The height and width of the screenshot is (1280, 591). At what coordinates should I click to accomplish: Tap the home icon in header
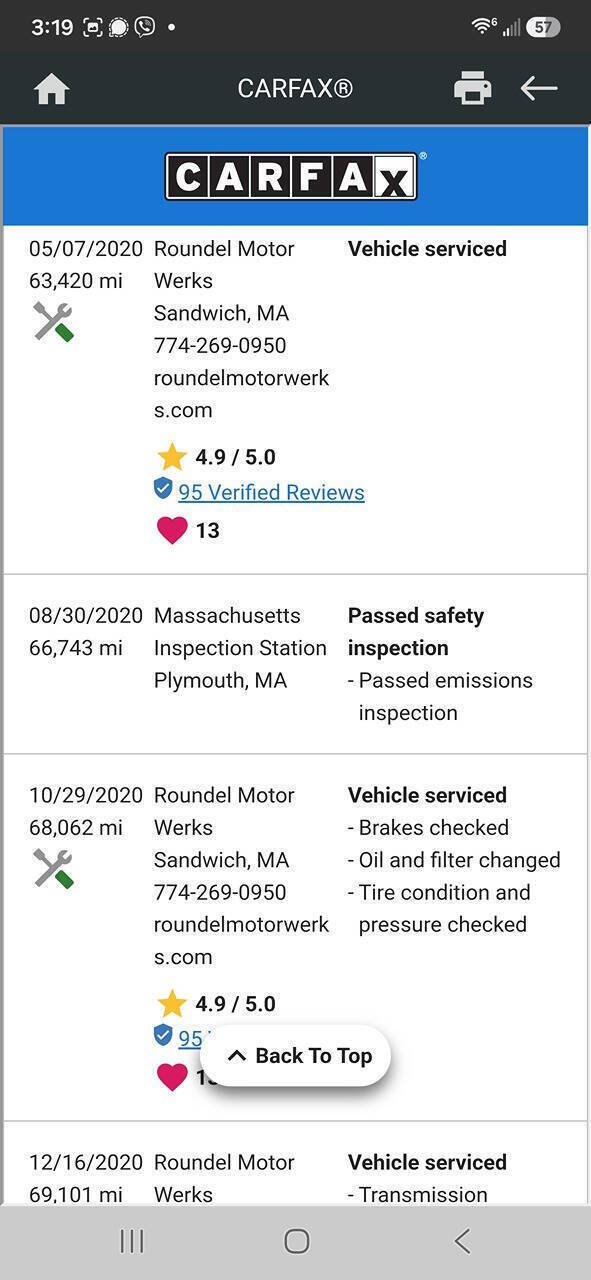point(51,89)
